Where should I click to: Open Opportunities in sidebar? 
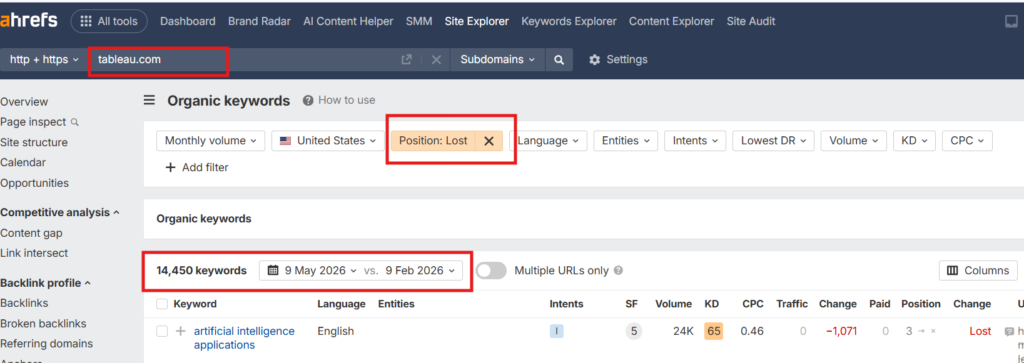[35, 183]
